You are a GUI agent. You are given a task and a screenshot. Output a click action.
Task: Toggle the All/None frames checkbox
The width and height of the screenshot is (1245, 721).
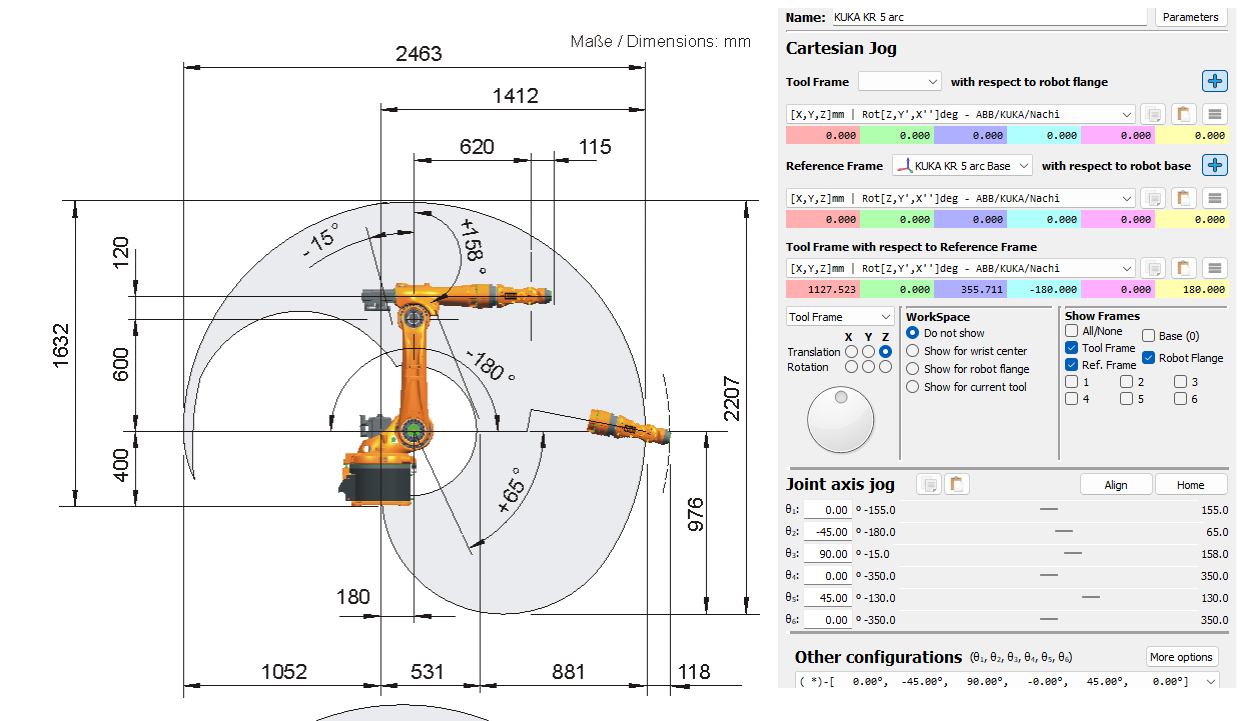coord(1072,331)
